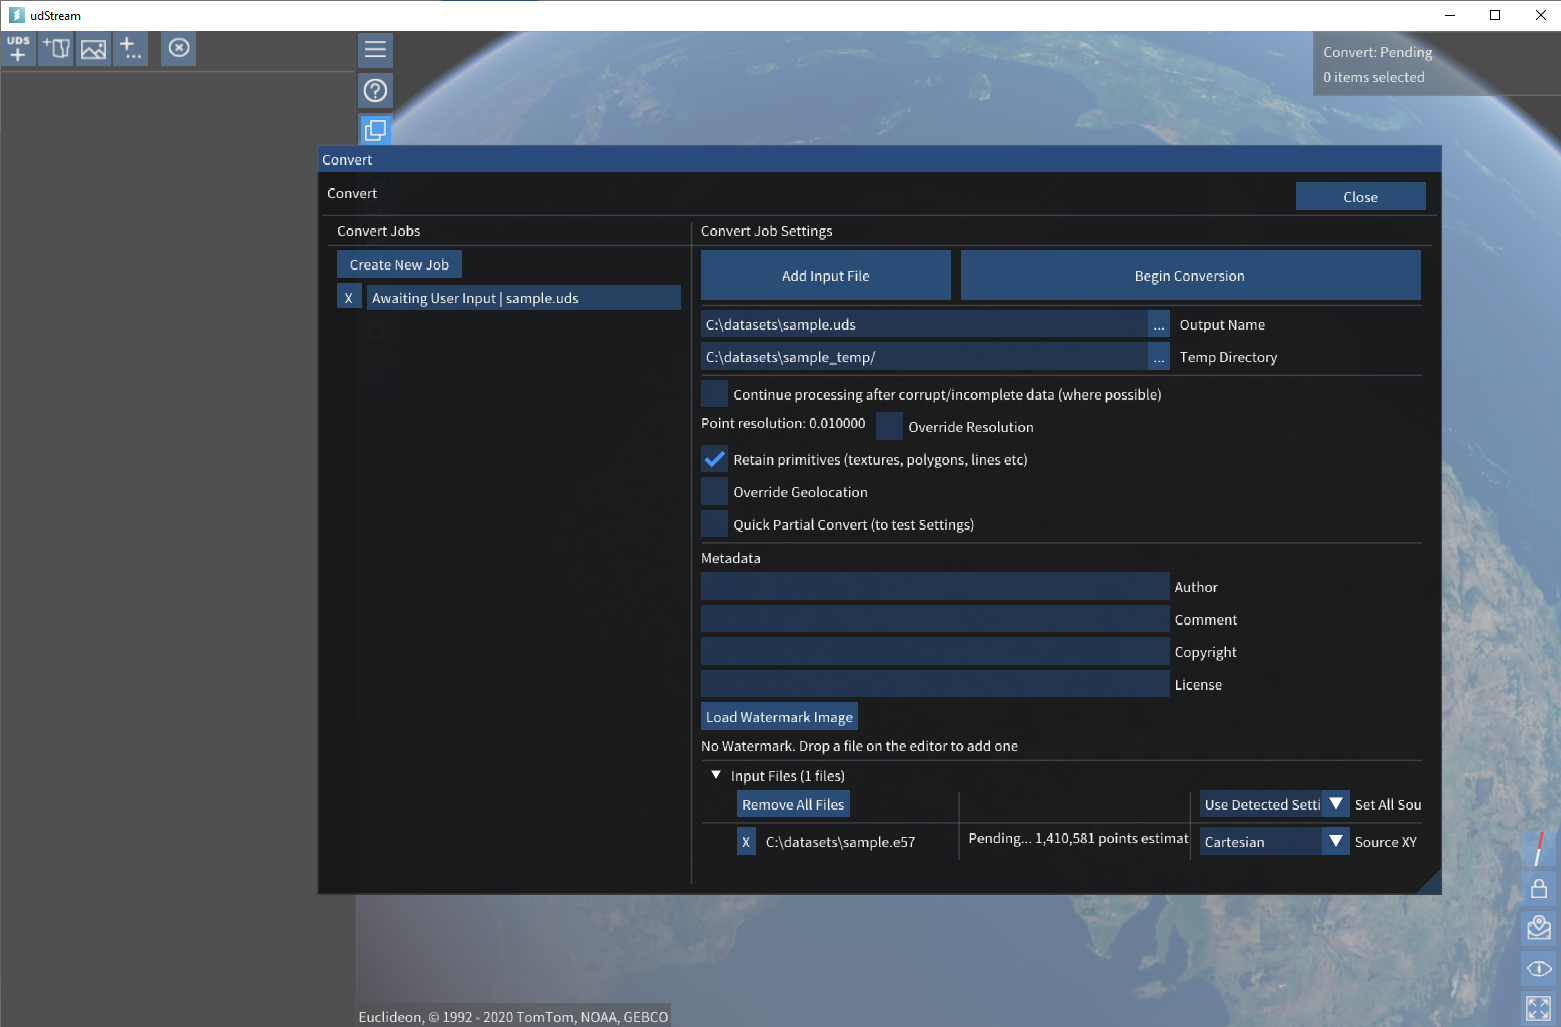Screen dimensions: 1561x1027
Task: Open the help question mark icon
Action: [376, 91]
